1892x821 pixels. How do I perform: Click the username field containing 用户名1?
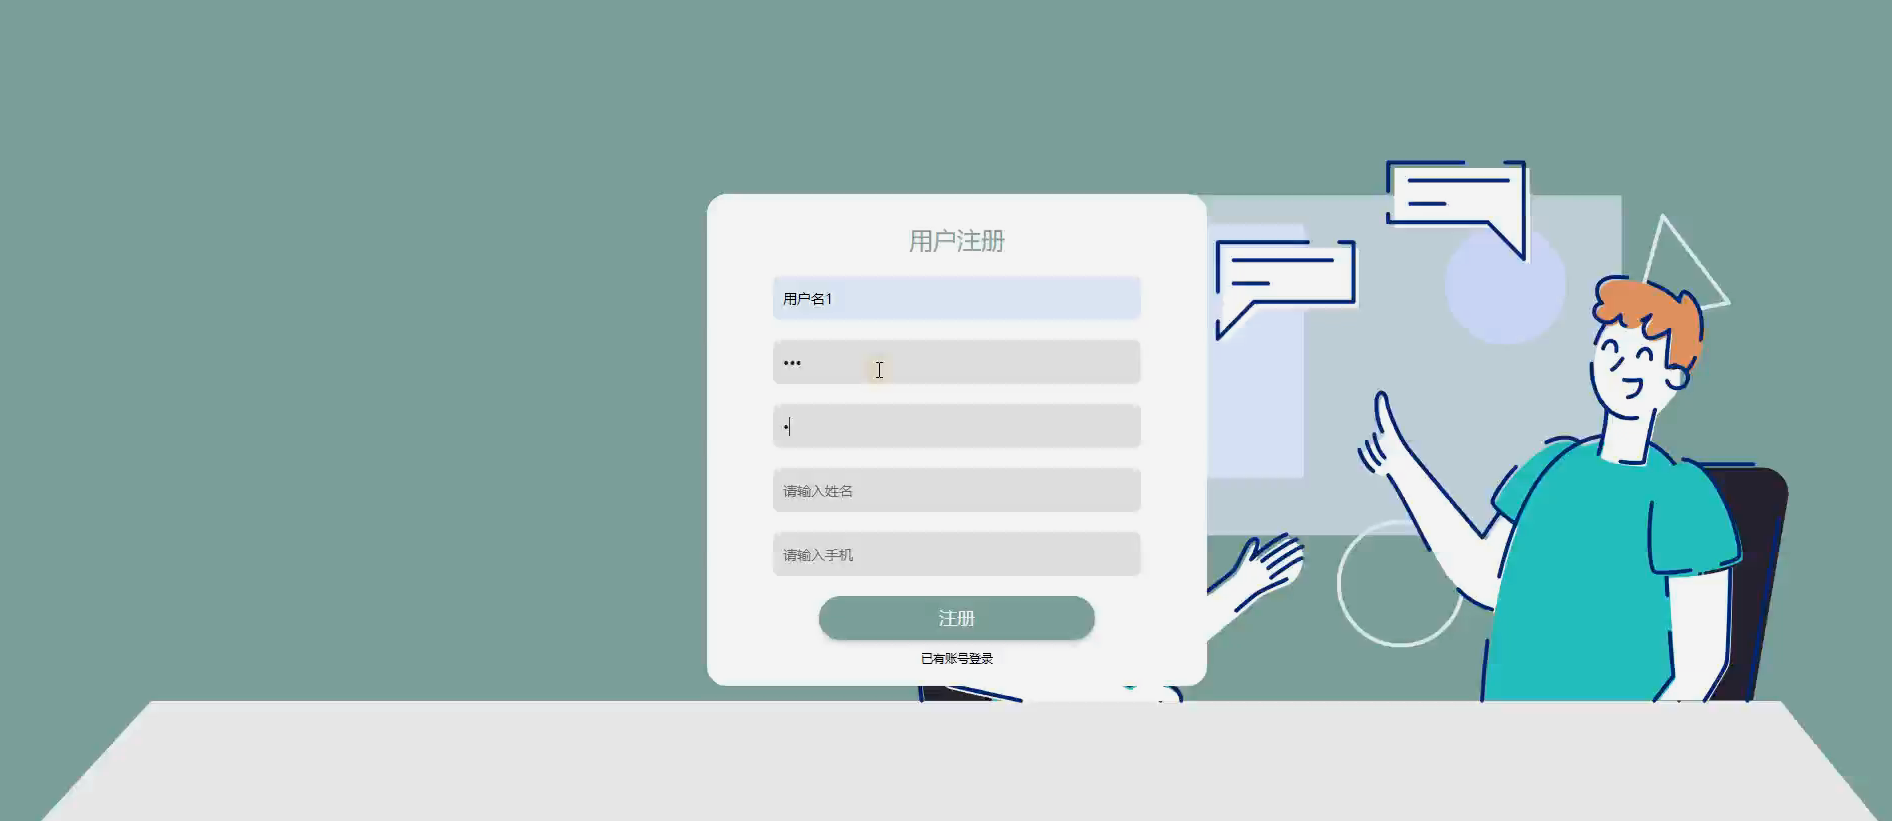click(956, 298)
